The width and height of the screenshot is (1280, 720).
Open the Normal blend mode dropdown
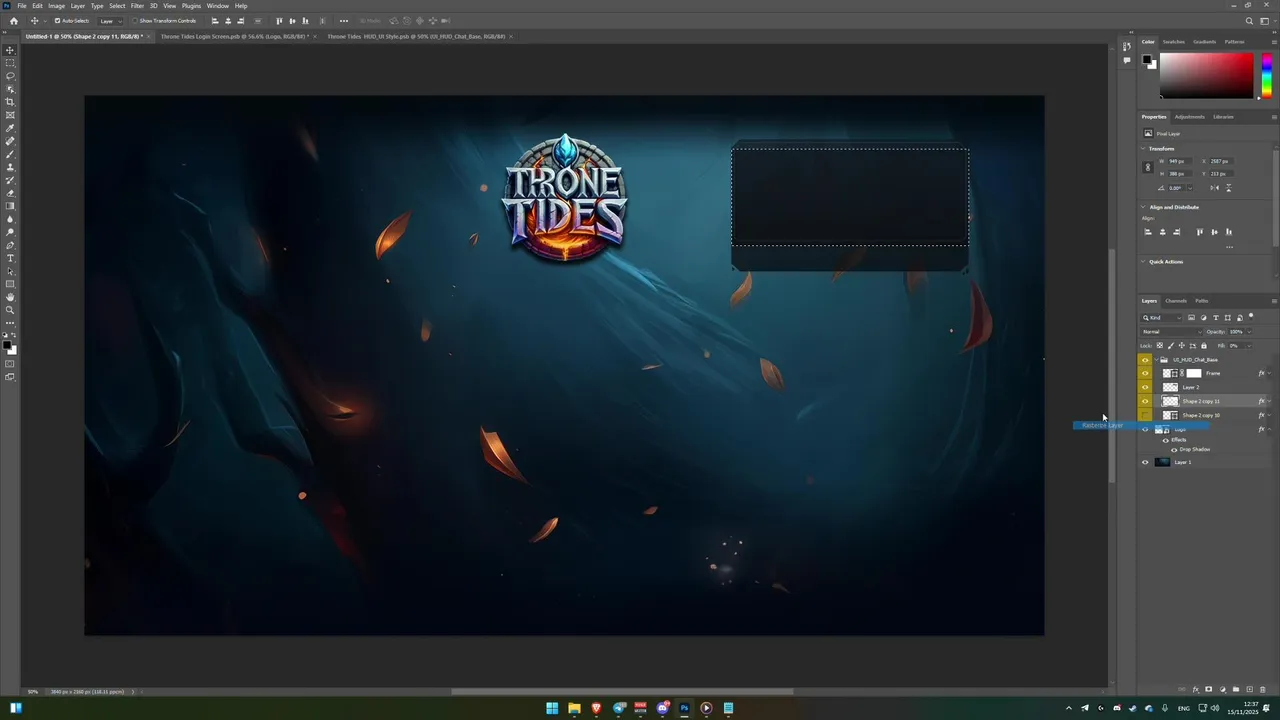pyautogui.click(x=1172, y=332)
